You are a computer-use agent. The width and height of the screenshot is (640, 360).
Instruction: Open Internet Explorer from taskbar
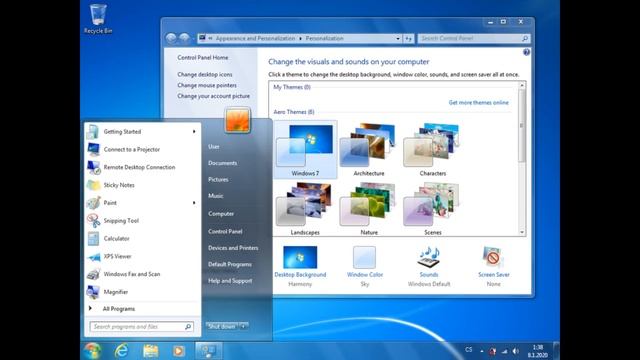(121, 351)
